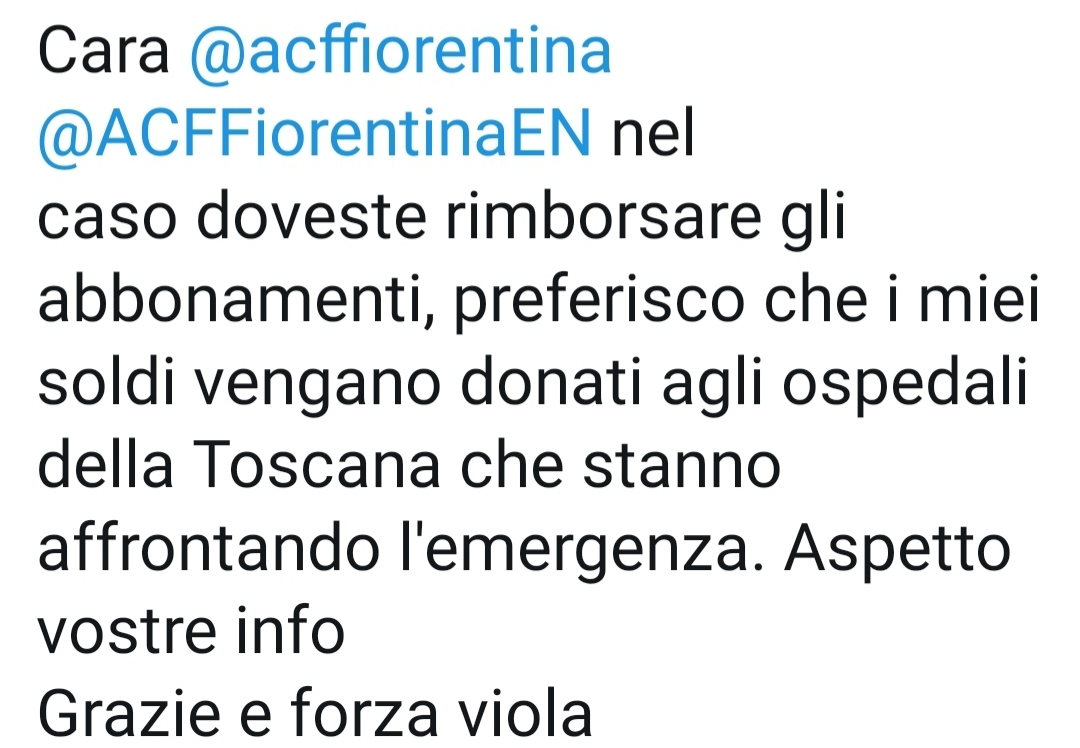Screen dimensions: 1080x748
Task: Click the word "rimborsare" in the tweet
Action: tap(603, 216)
